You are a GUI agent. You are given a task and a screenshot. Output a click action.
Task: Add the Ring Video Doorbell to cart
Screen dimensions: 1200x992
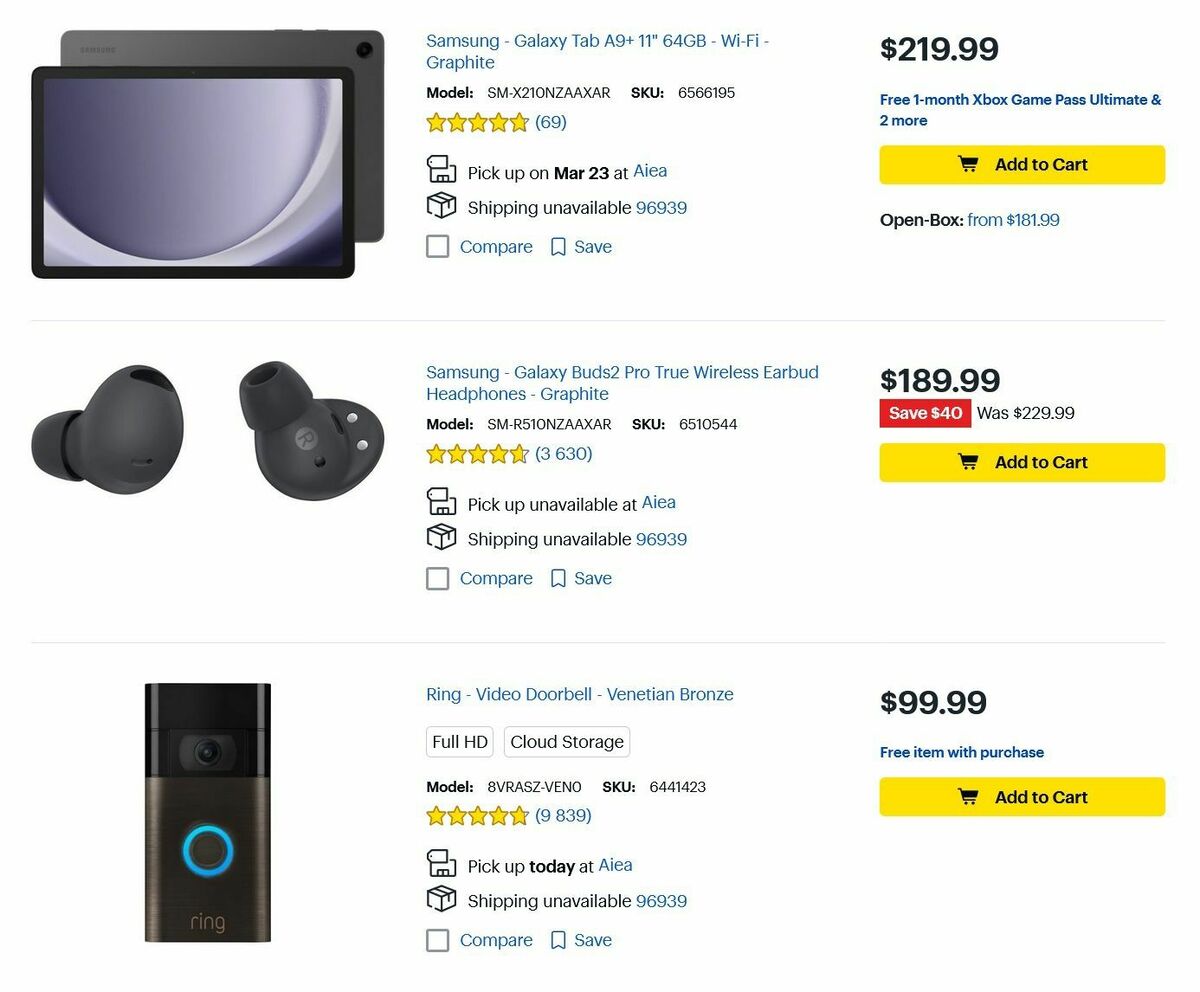pyautogui.click(x=1022, y=796)
